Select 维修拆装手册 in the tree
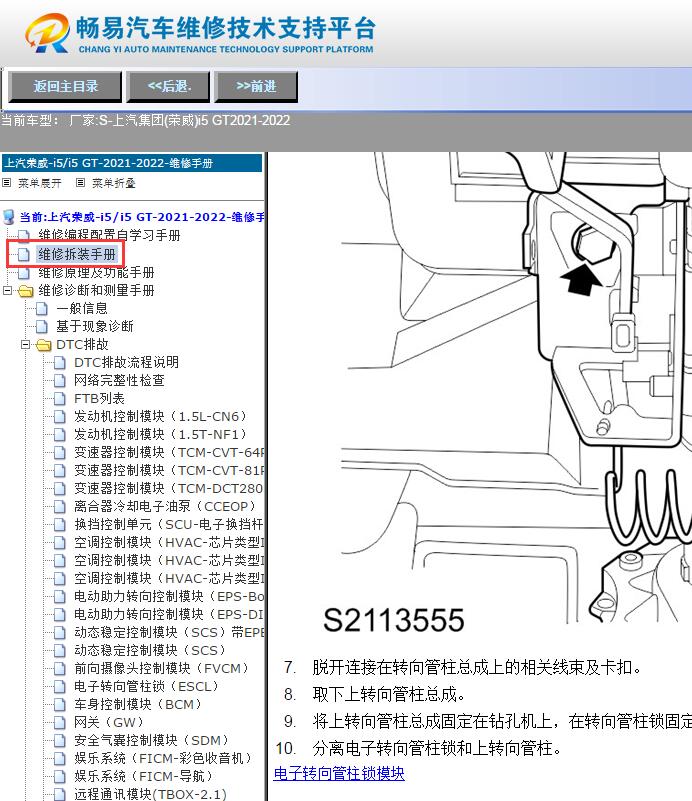 click(x=77, y=254)
